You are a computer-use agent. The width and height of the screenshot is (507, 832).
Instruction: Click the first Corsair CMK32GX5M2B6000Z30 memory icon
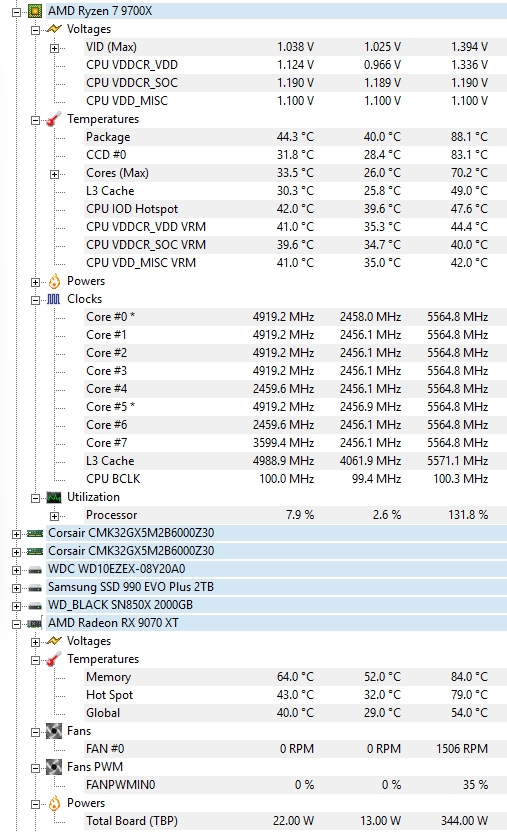[34, 533]
